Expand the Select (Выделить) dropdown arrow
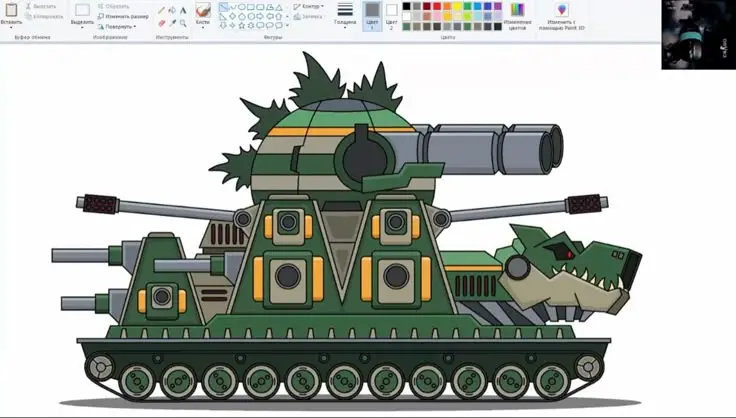This screenshot has height=418, width=736. coord(82,27)
